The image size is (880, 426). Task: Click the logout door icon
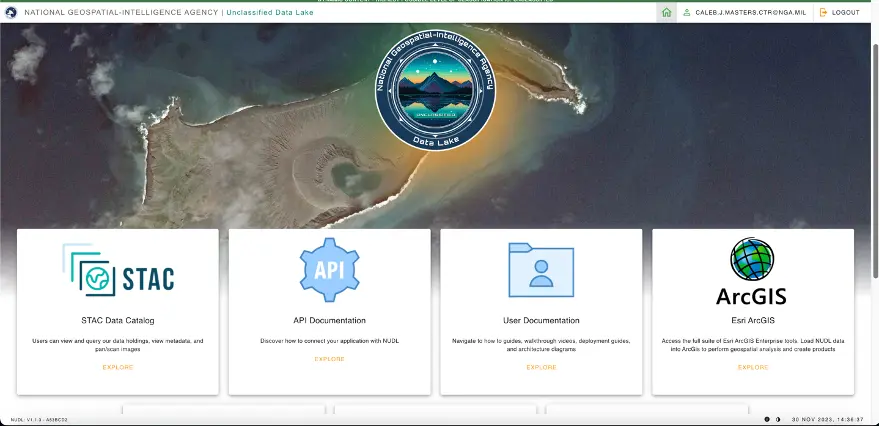(x=824, y=12)
